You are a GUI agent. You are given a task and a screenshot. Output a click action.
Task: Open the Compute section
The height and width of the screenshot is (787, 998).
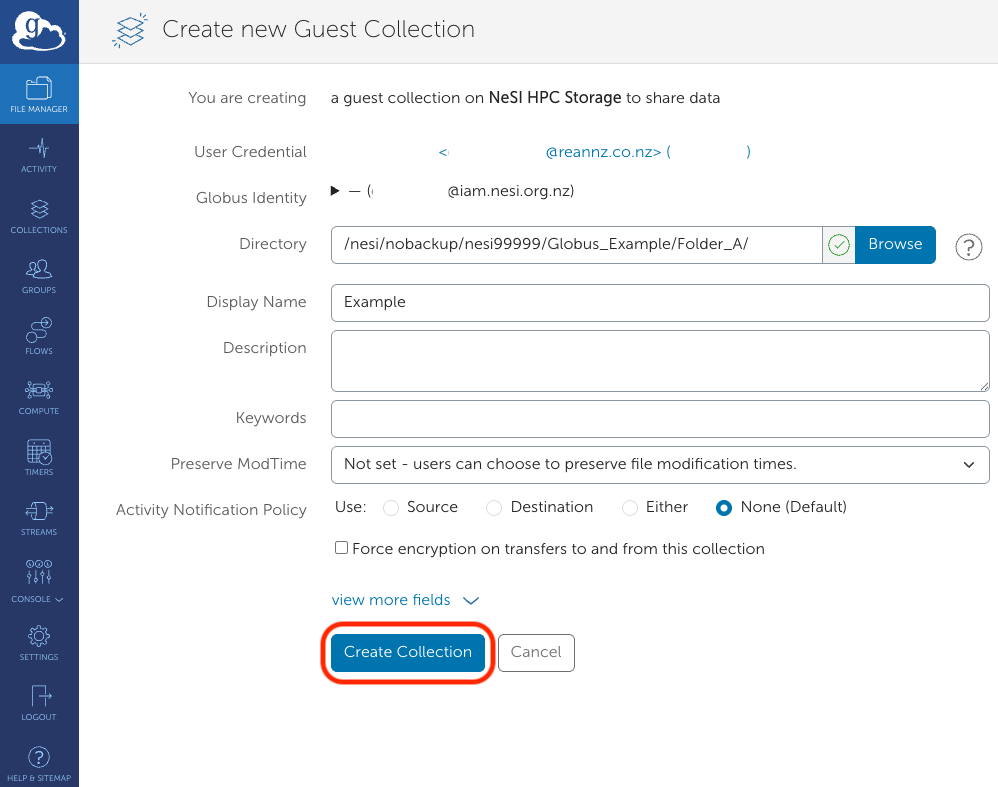(x=39, y=397)
